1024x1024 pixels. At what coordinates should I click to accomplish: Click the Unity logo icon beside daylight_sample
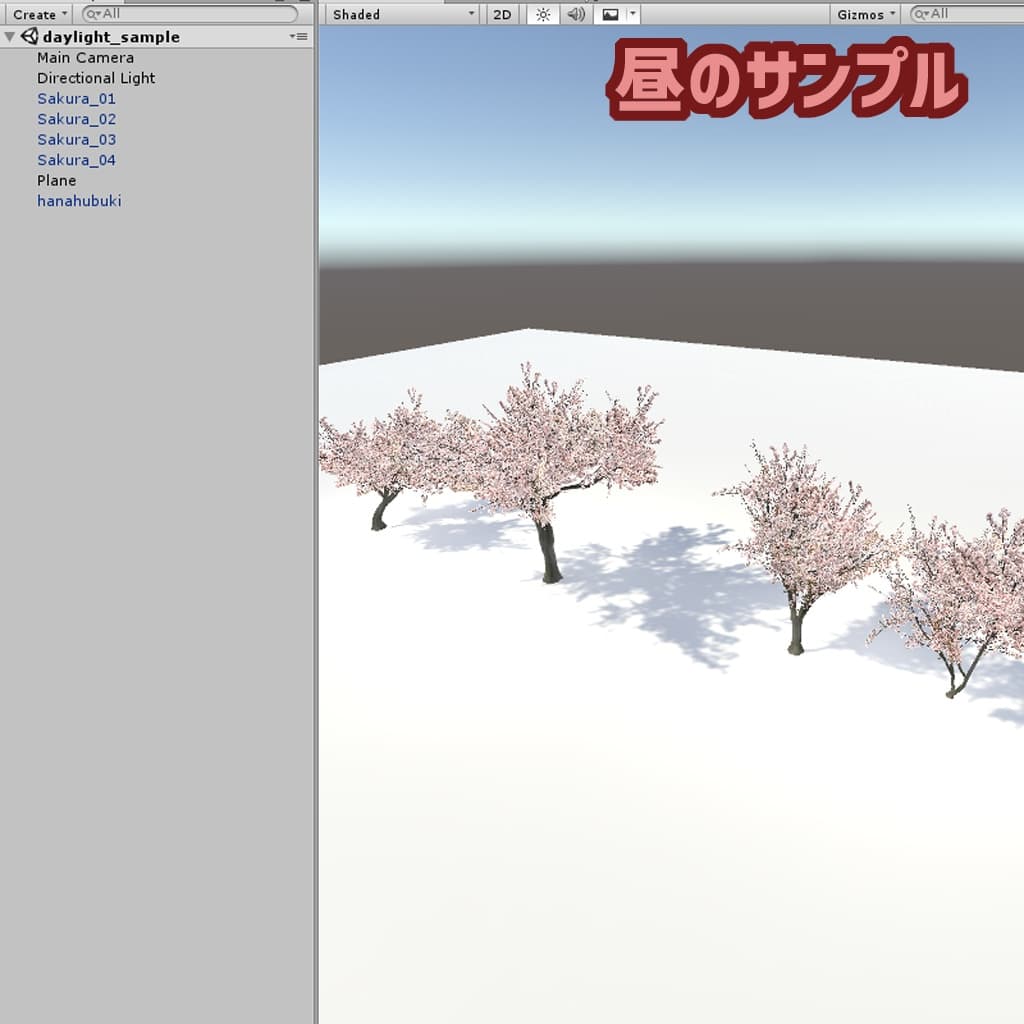tap(29, 37)
